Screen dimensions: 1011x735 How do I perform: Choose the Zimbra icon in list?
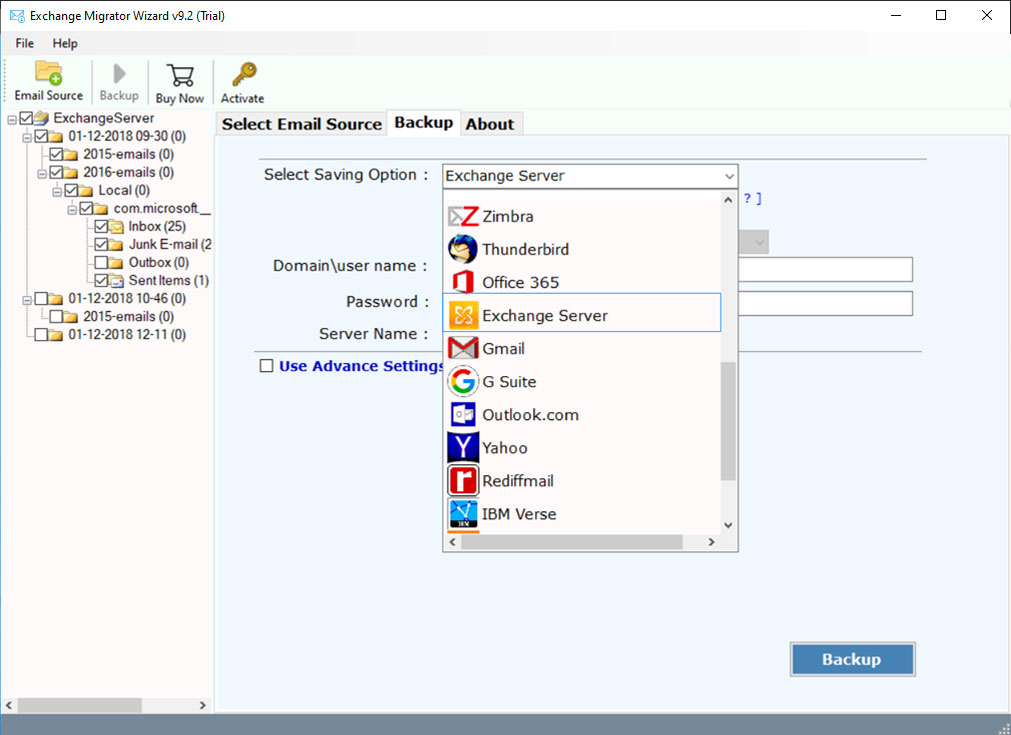(463, 216)
